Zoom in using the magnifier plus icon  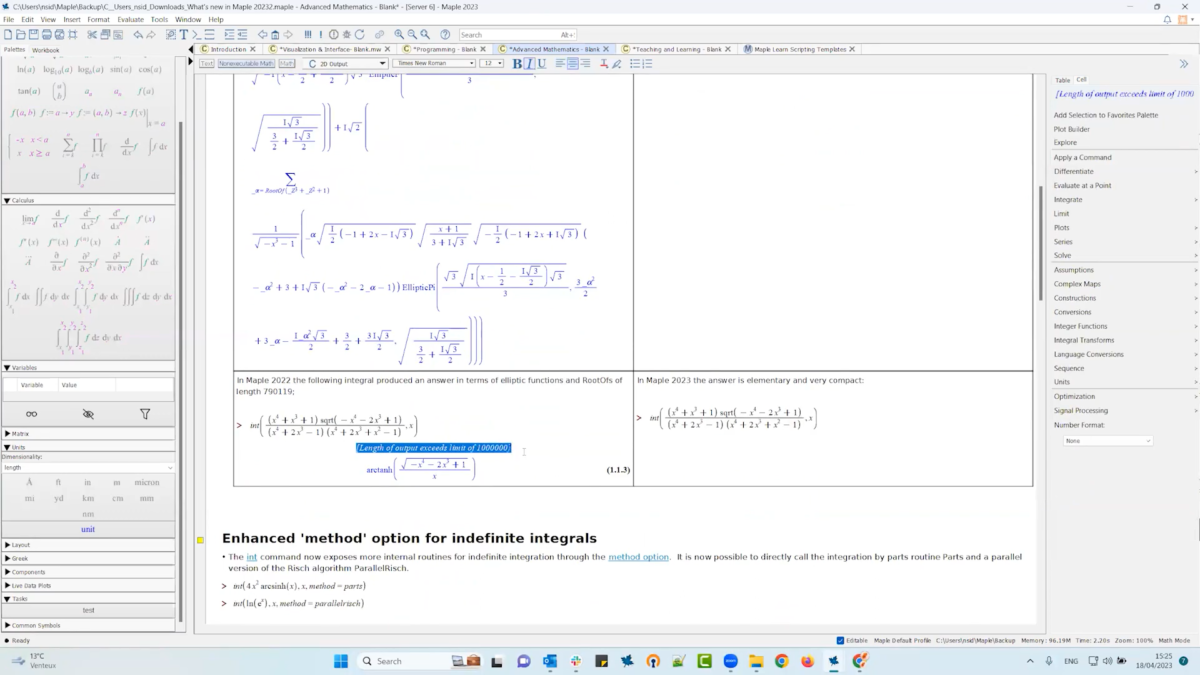(399, 35)
